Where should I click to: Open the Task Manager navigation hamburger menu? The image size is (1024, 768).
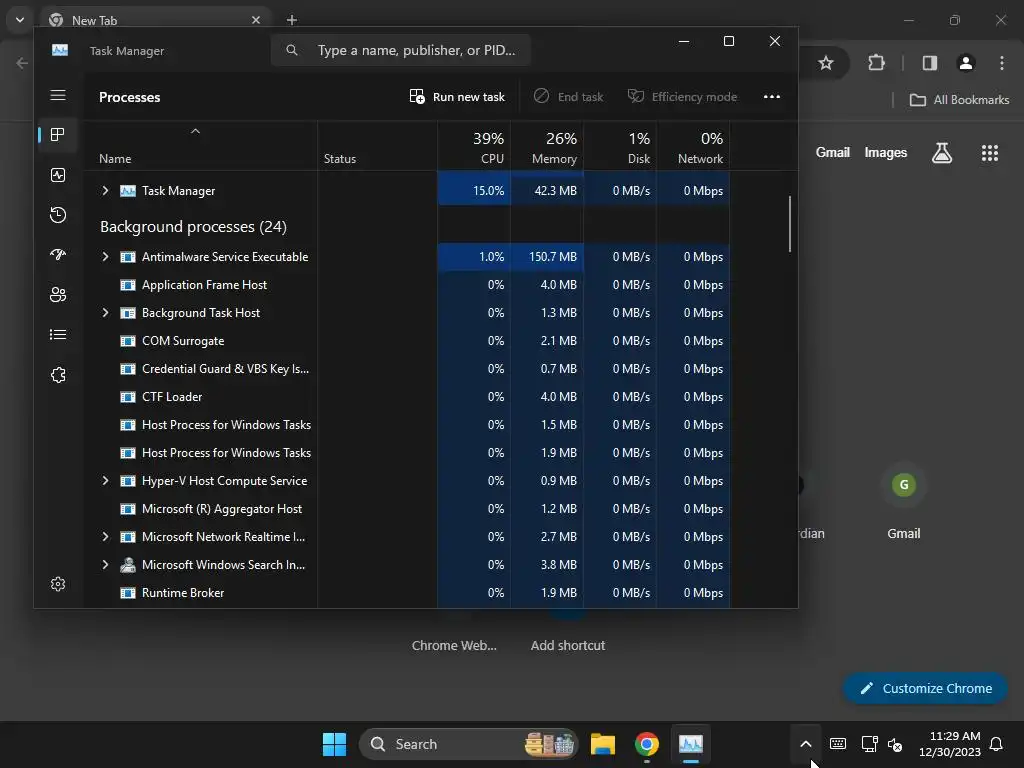[58, 95]
